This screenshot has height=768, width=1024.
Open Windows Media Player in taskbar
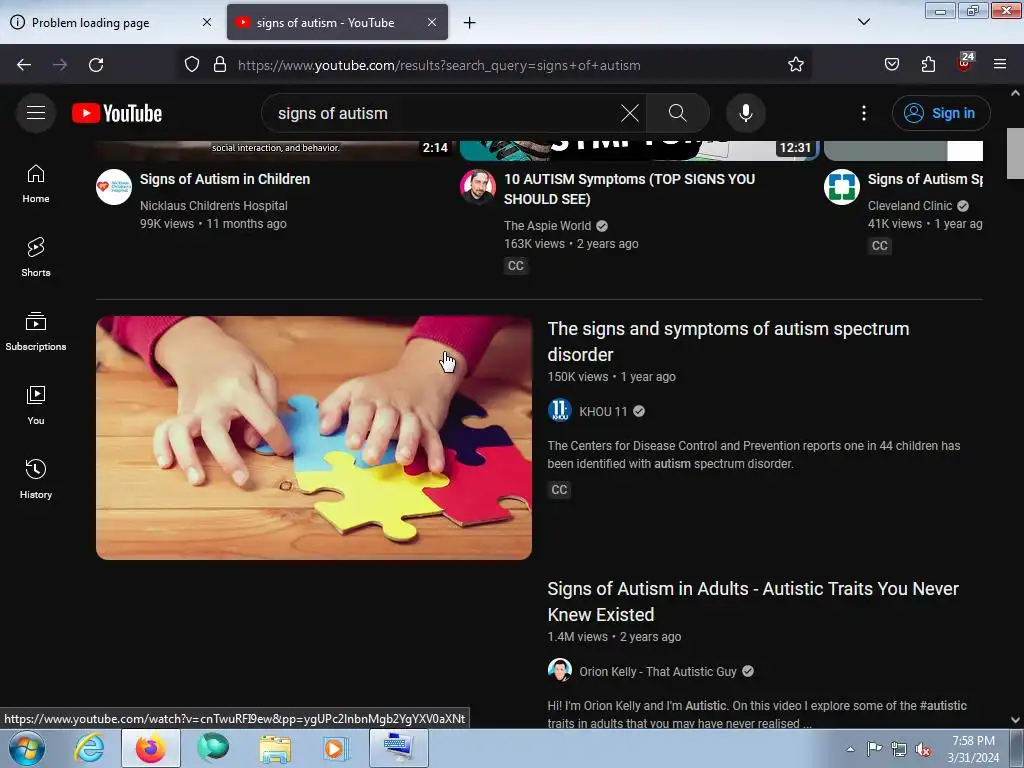click(x=336, y=748)
